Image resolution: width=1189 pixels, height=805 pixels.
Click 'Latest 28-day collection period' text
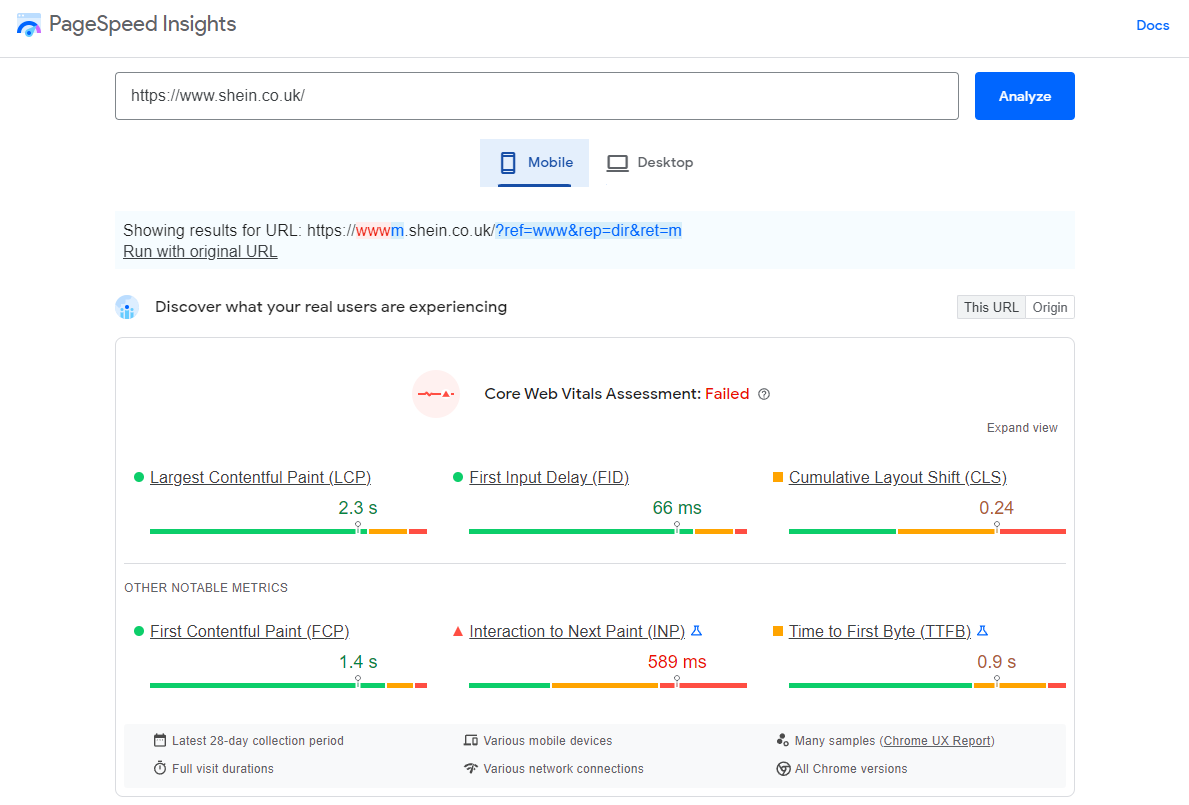coord(258,741)
